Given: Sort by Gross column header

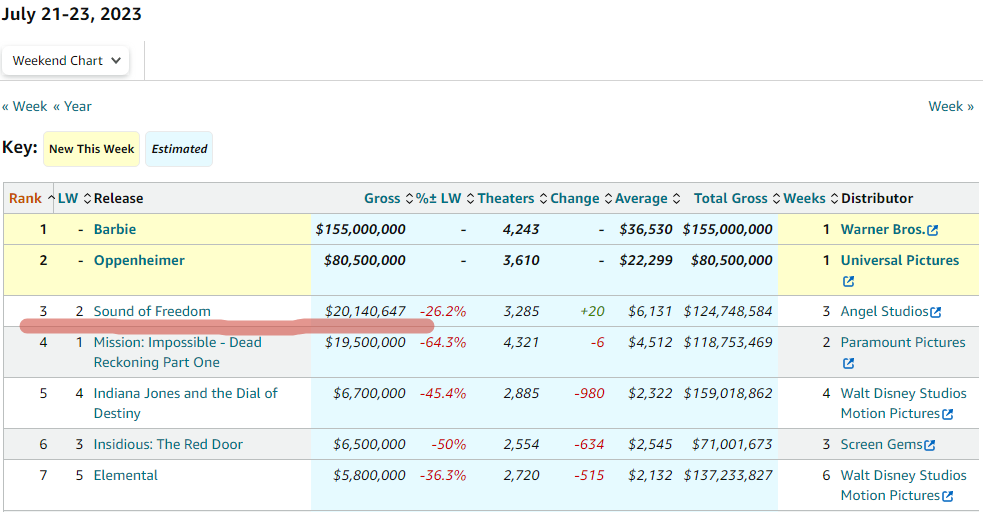Looking at the screenshot, I should click(388, 199).
